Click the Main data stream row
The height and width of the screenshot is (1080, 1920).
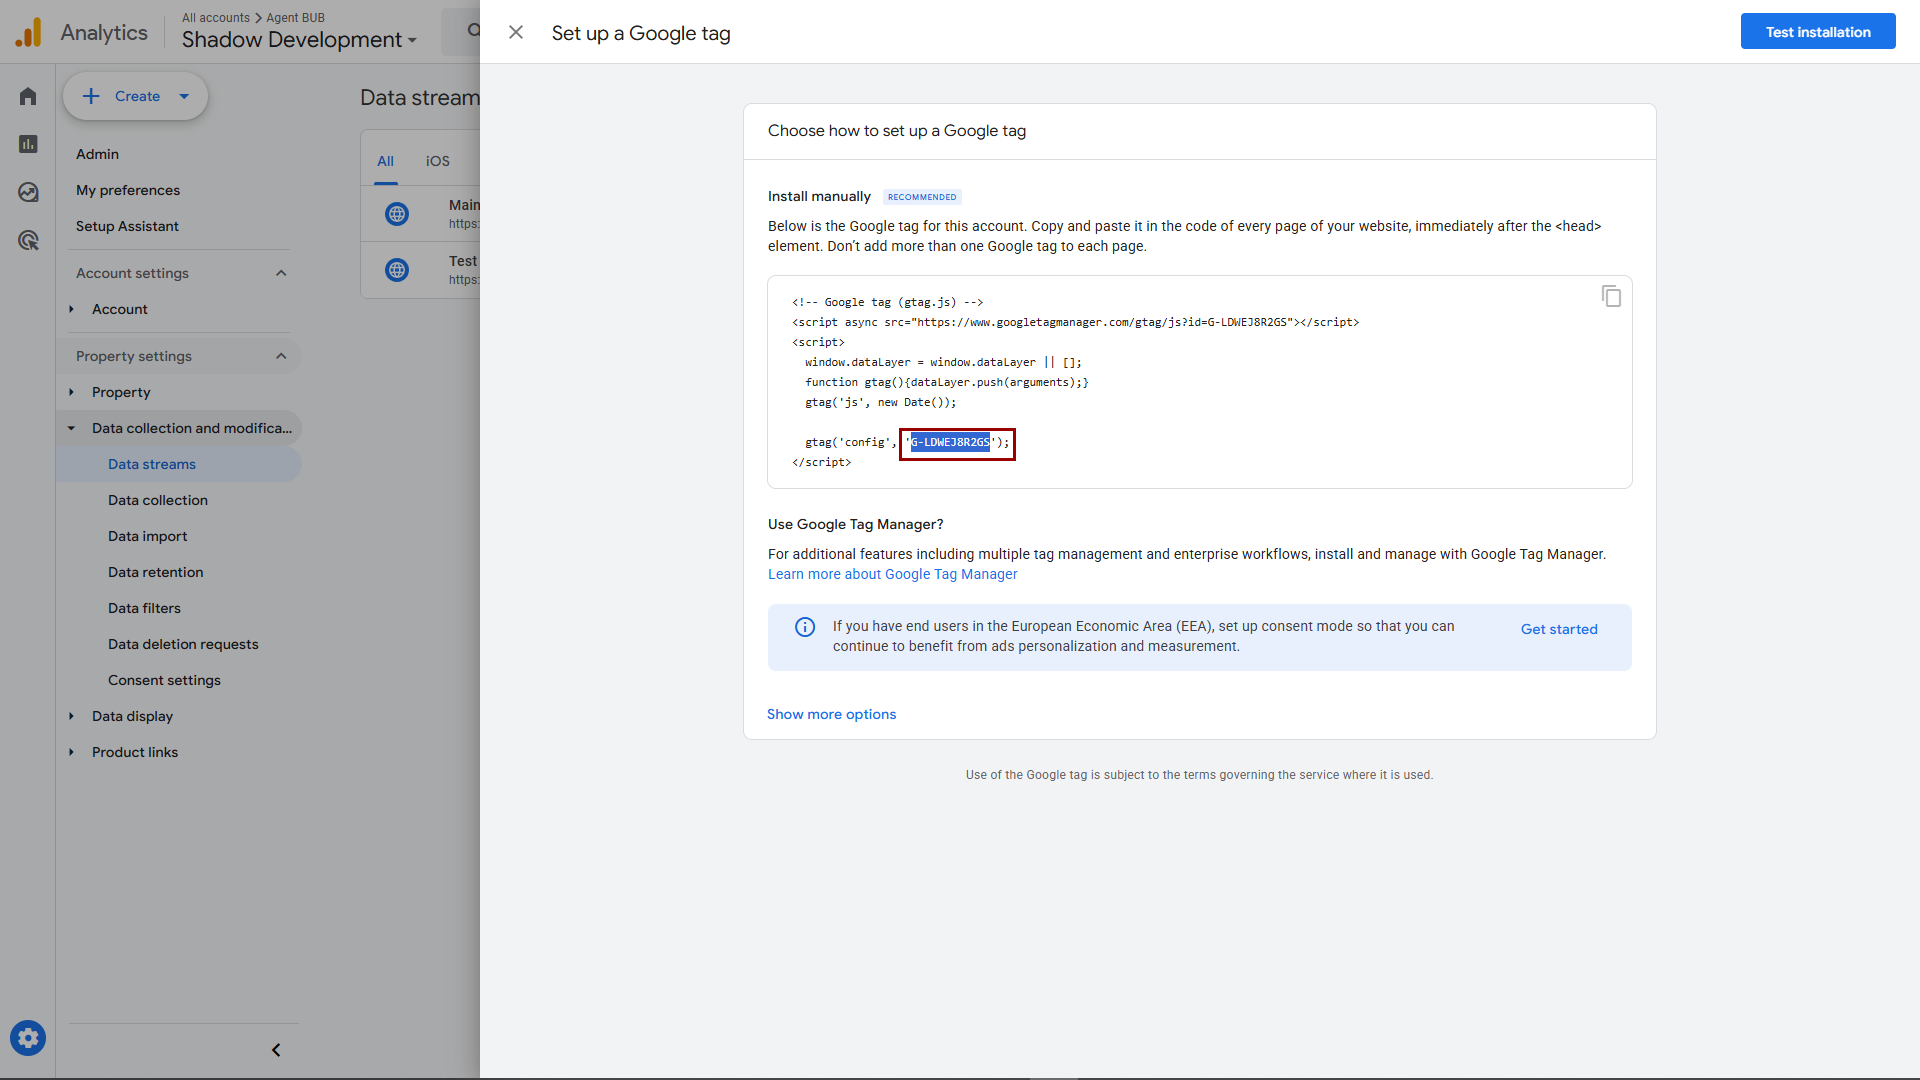(421, 214)
